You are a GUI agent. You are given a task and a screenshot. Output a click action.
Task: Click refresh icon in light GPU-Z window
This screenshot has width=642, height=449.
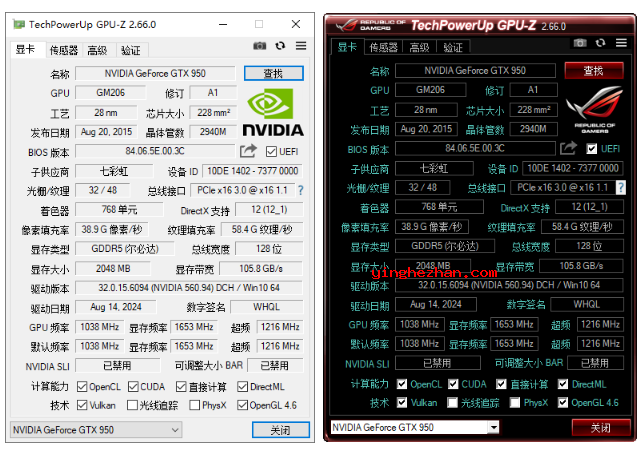[x=280, y=45]
